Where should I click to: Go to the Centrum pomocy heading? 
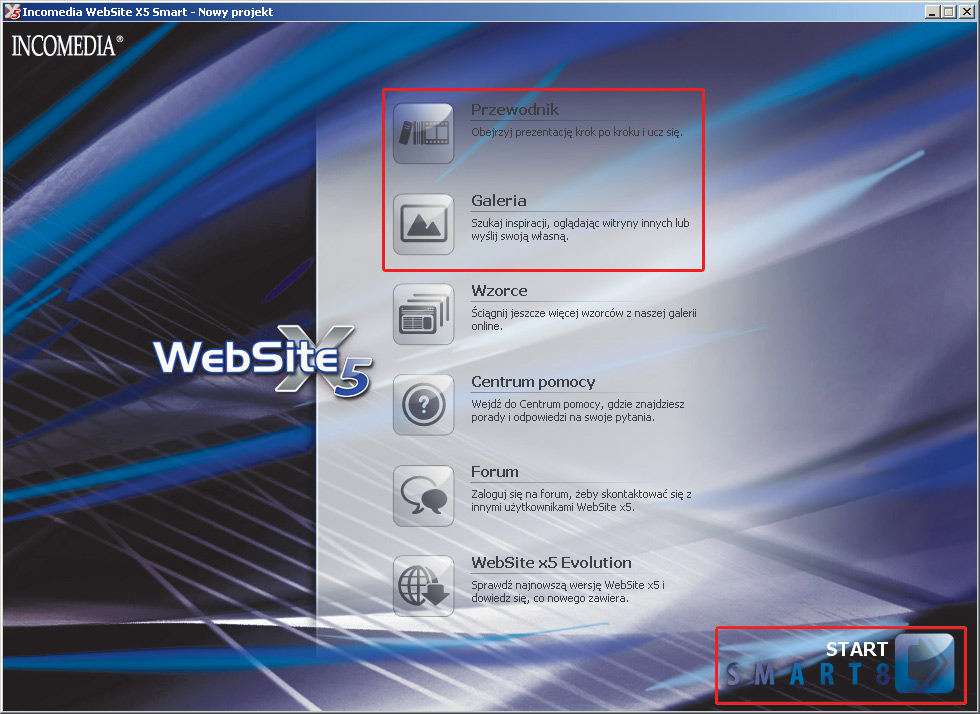pyautogui.click(x=533, y=382)
